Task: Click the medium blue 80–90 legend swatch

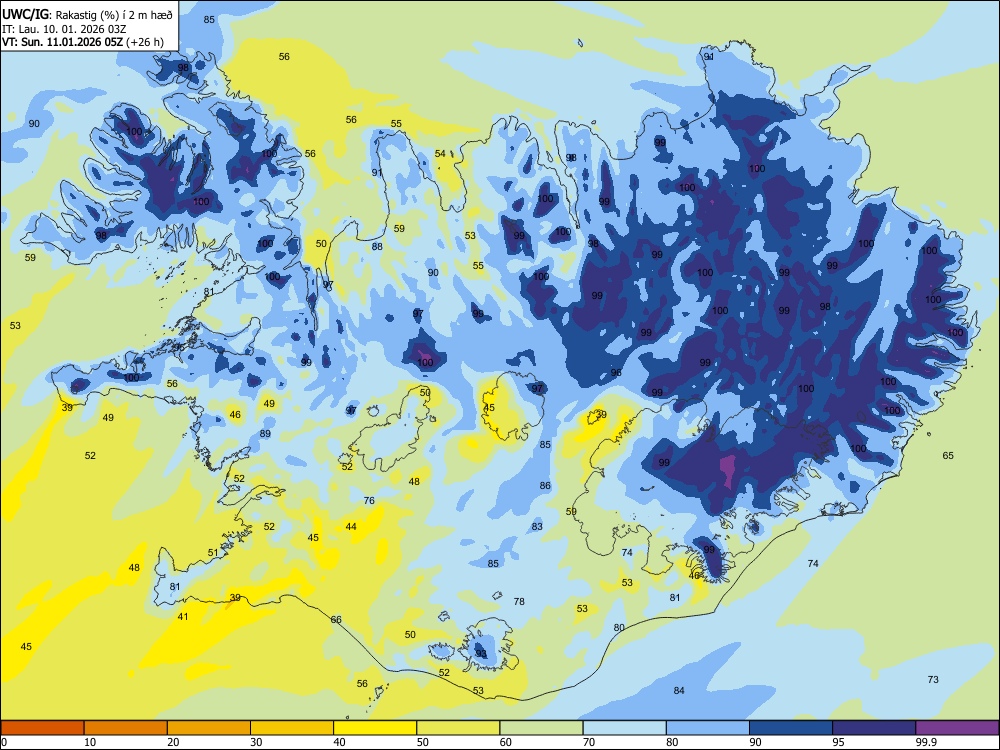Action: tap(707, 728)
